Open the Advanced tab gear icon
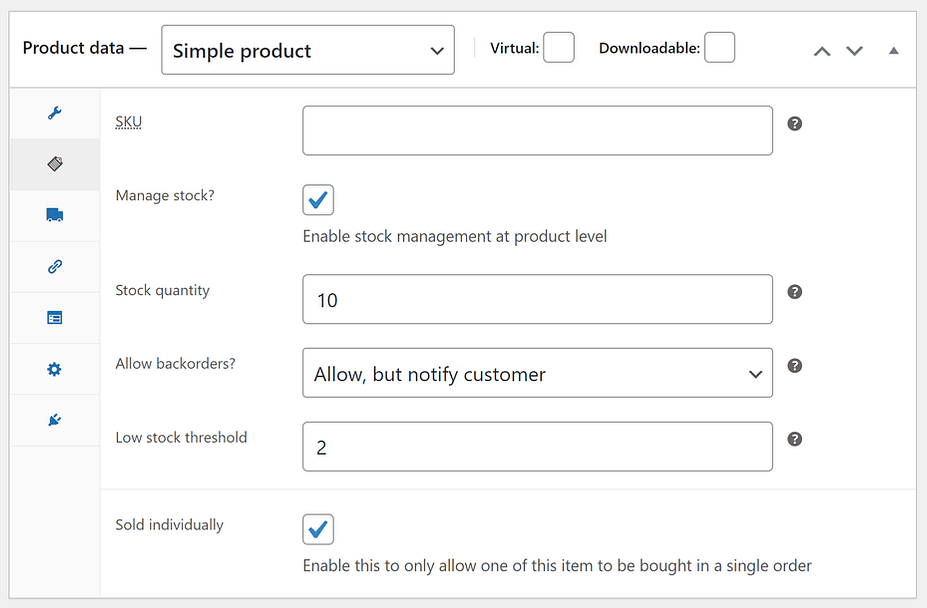927x608 pixels. click(x=54, y=370)
